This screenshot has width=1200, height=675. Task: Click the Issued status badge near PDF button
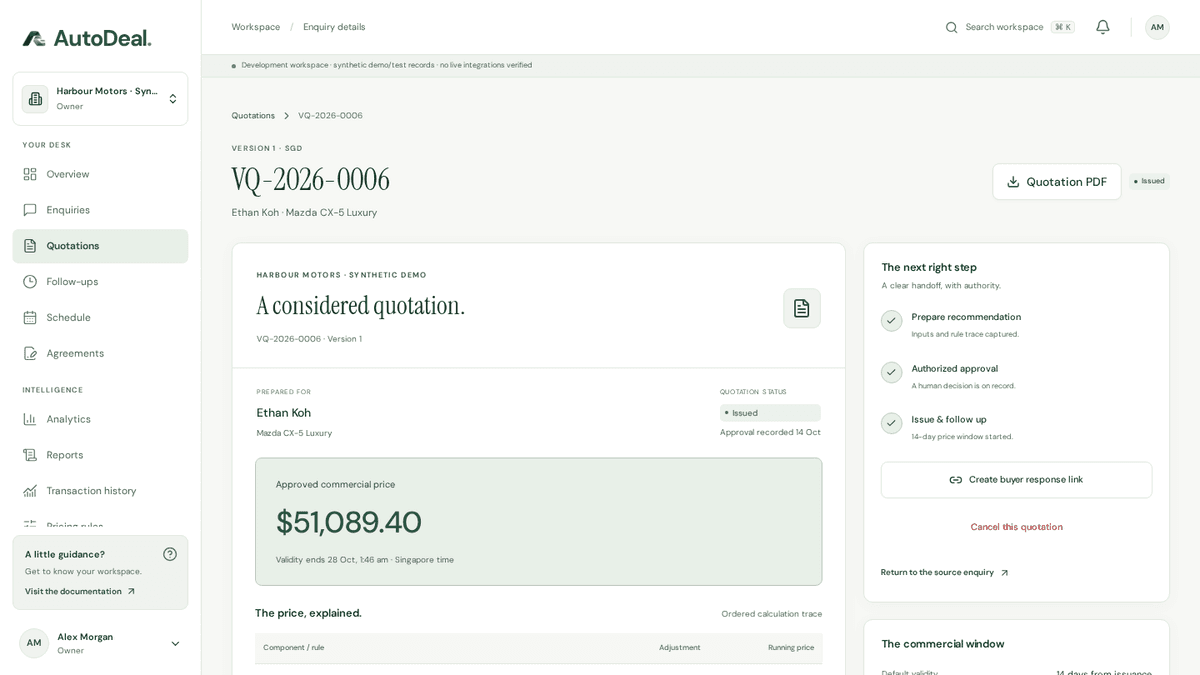(1150, 181)
